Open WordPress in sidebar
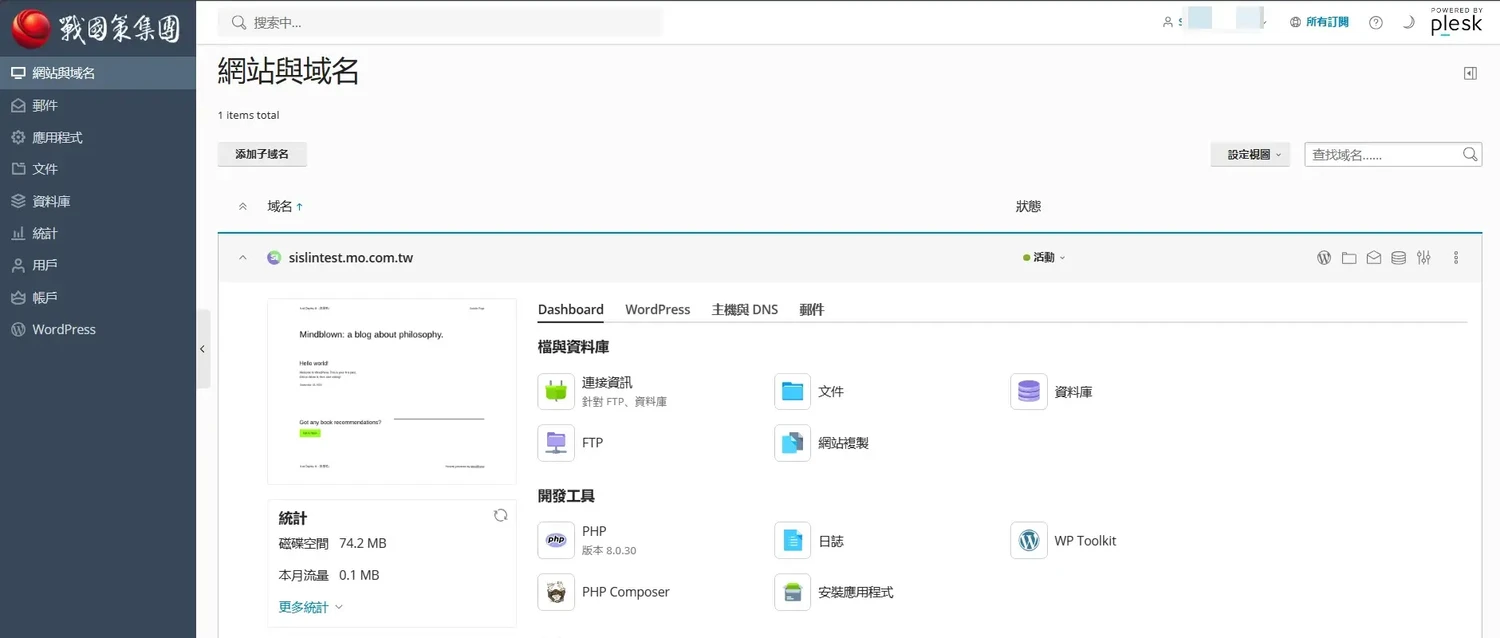The height and width of the screenshot is (638, 1500). point(98,329)
